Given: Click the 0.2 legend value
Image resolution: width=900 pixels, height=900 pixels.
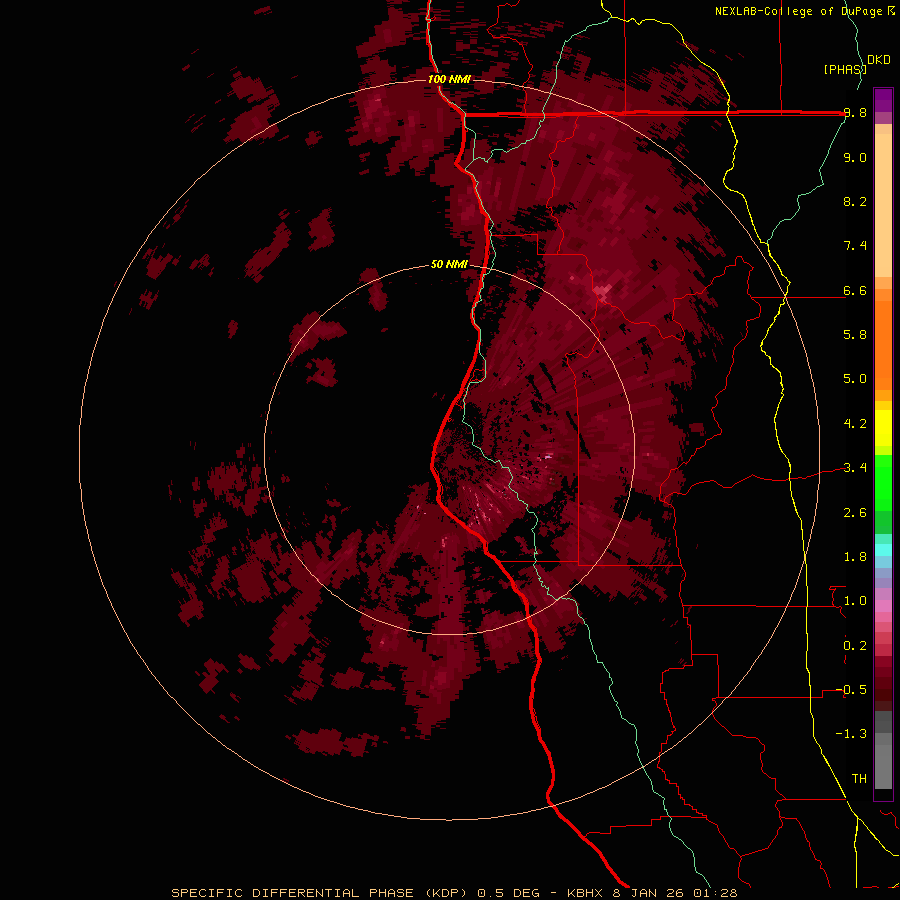Looking at the screenshot, I should tap(855, 646).
